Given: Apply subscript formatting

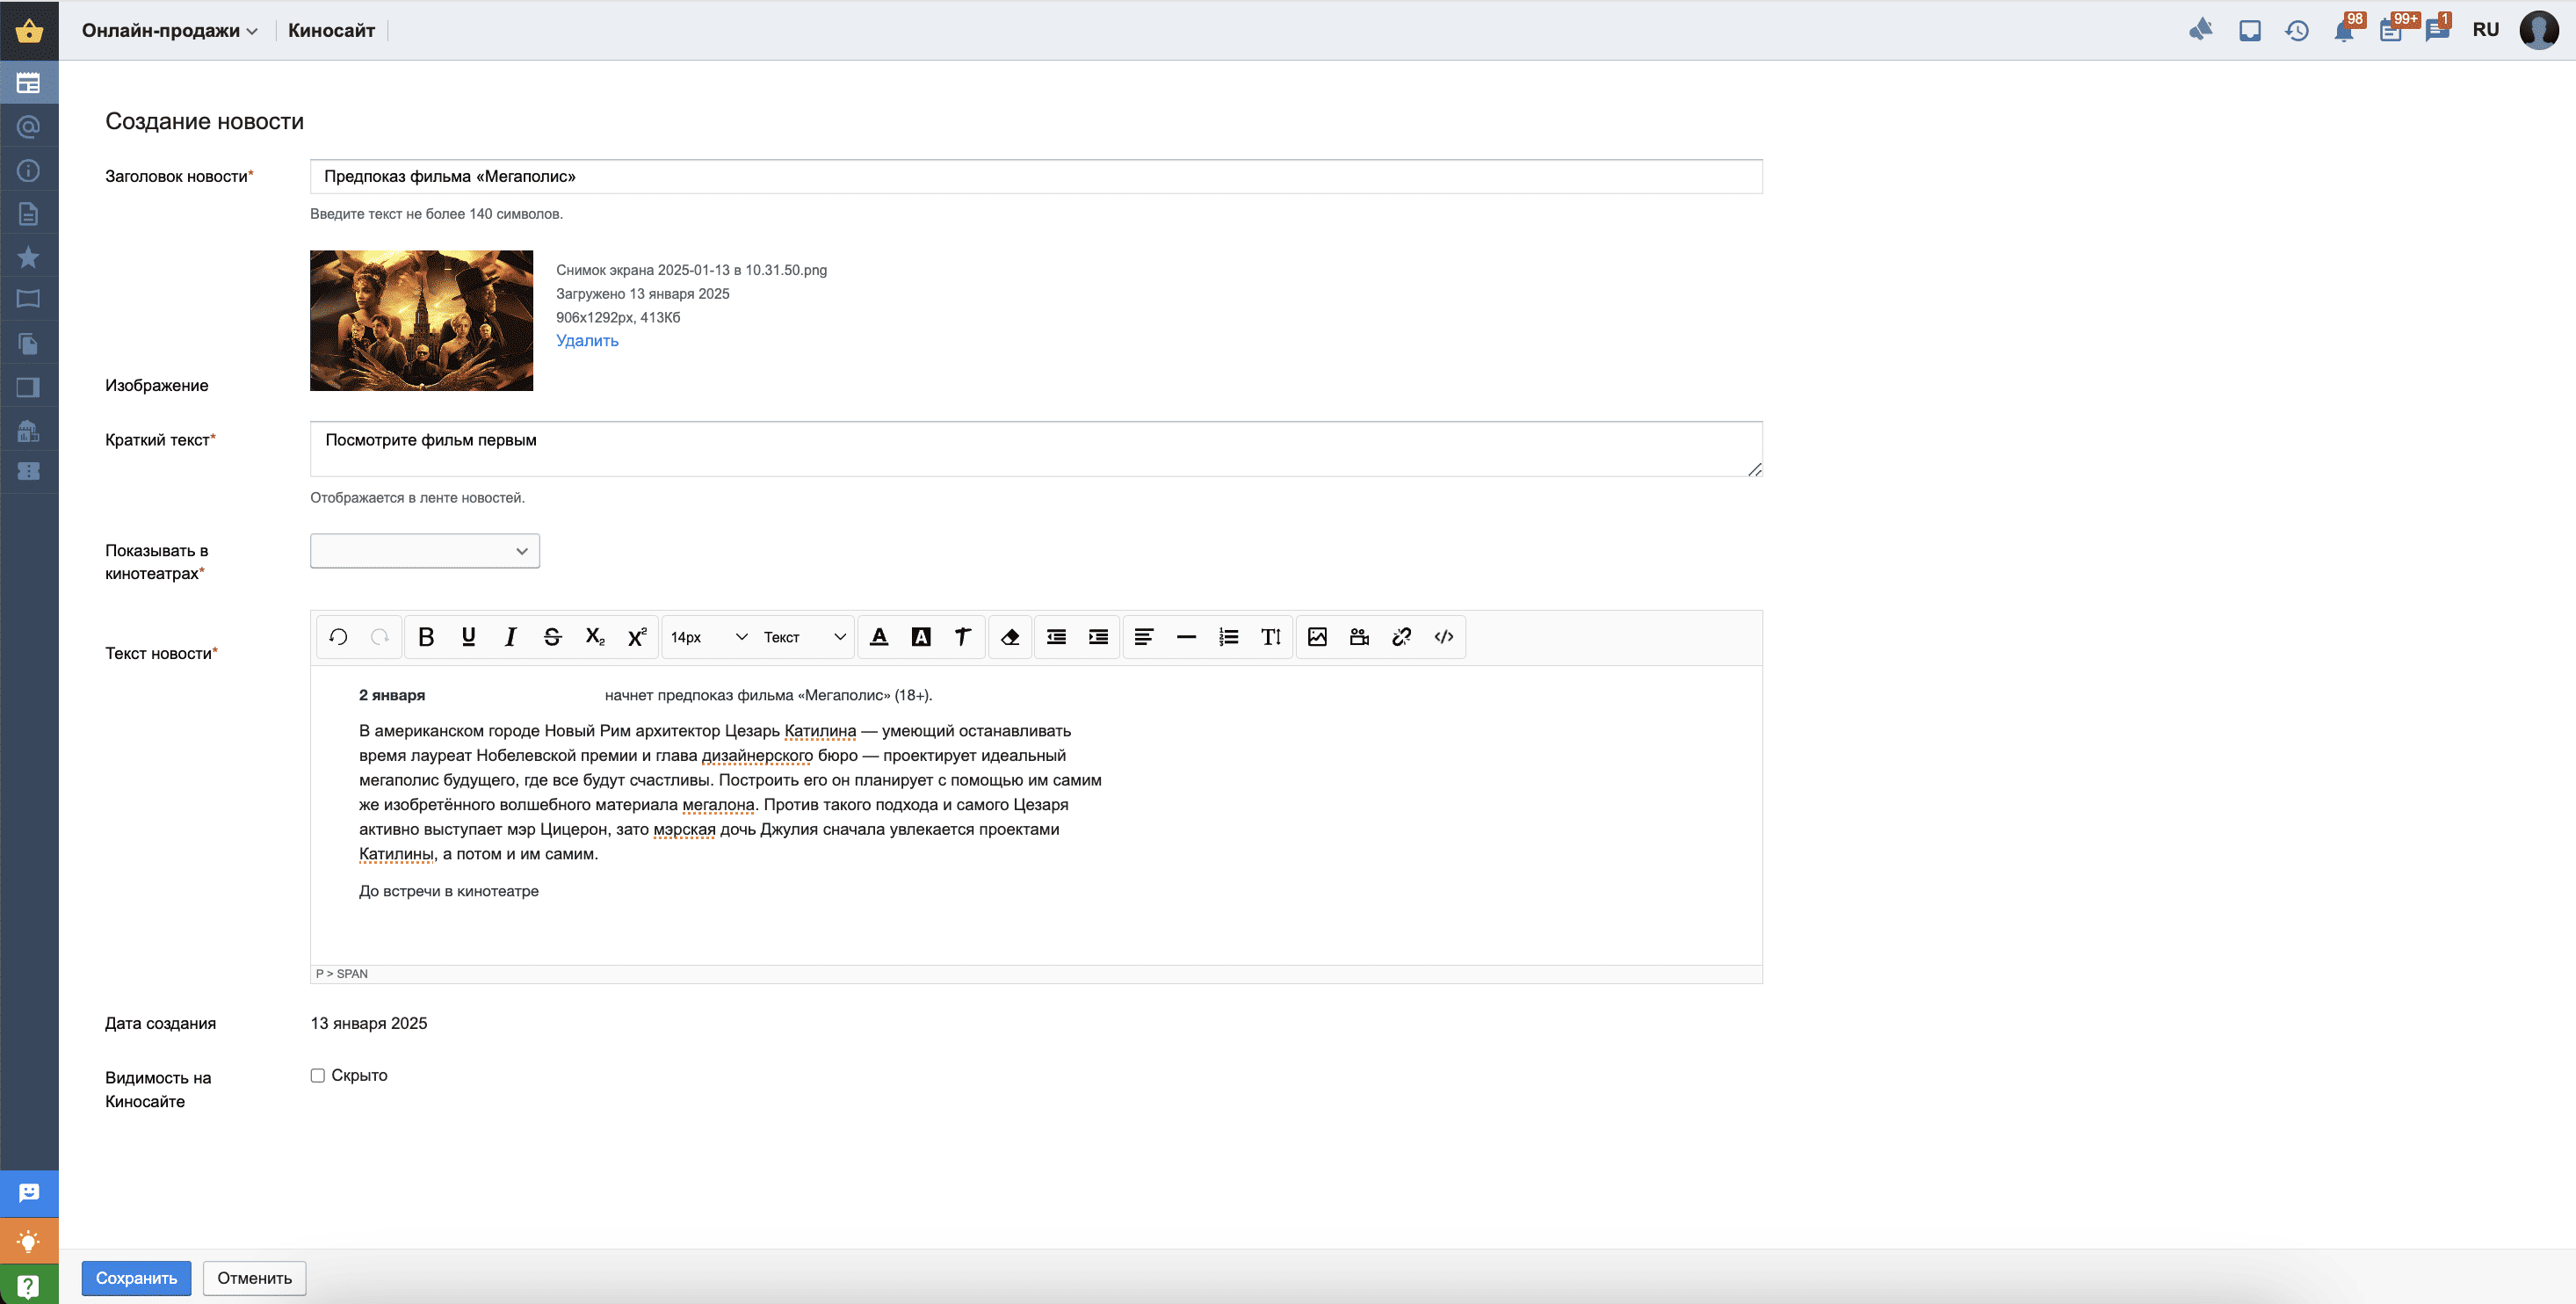Looking at the screenshot, I should pos(595,637).
